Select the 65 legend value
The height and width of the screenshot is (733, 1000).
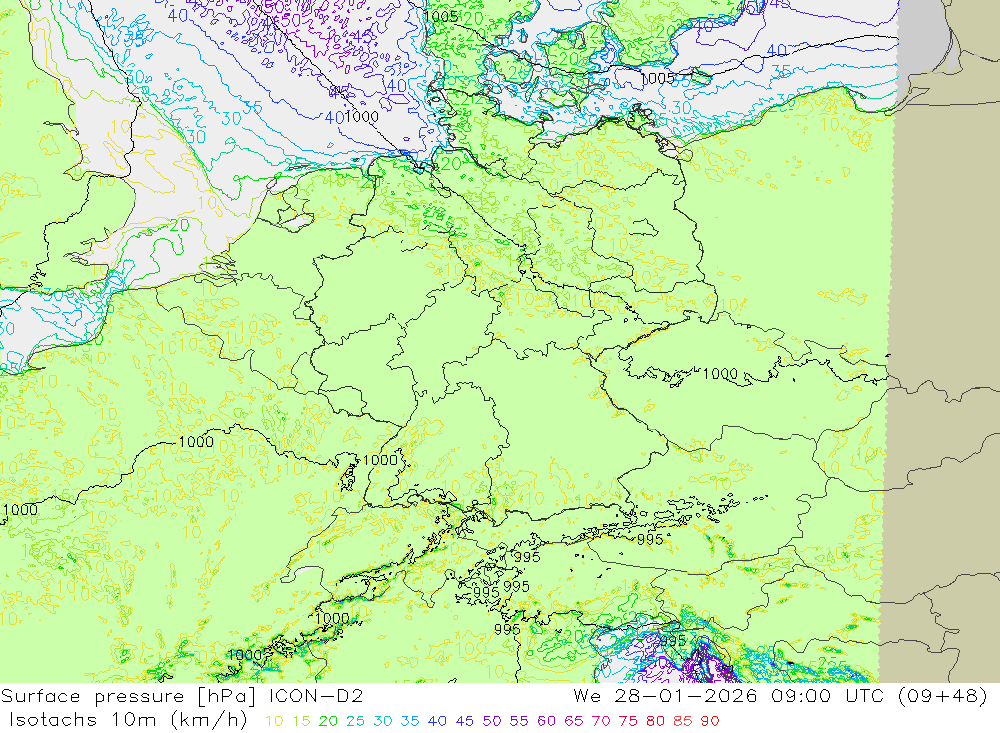573,721
